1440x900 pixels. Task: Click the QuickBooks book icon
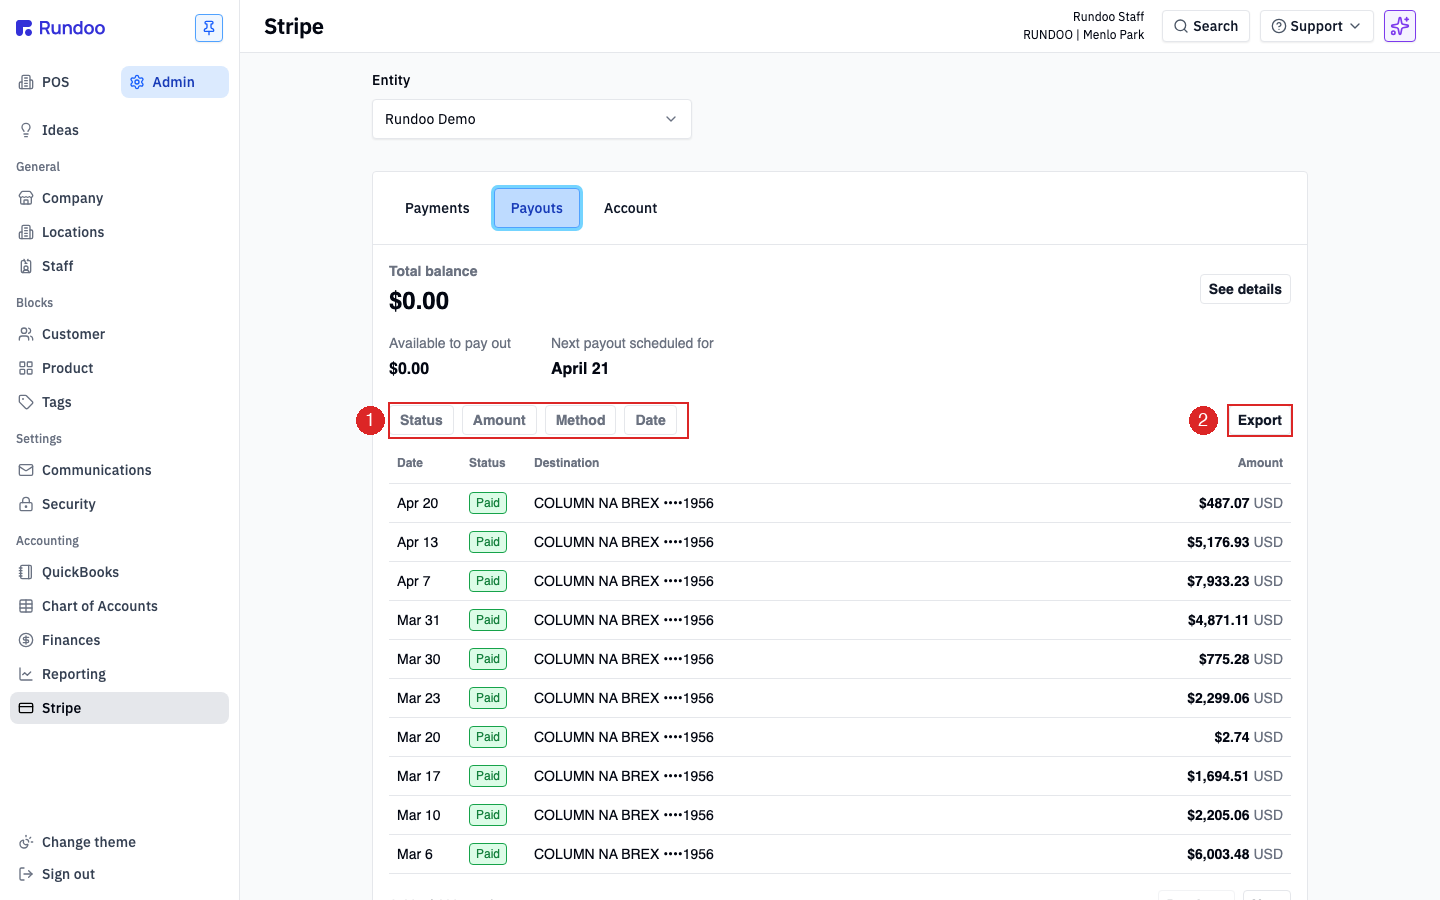pos(26,572)
